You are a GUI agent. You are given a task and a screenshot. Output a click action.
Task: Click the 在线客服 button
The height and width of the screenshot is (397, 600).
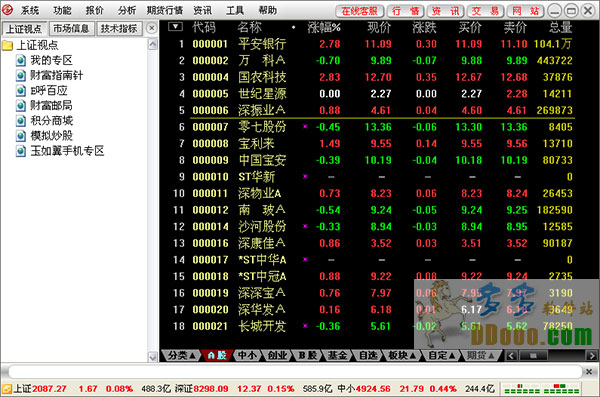pos(359,11)
